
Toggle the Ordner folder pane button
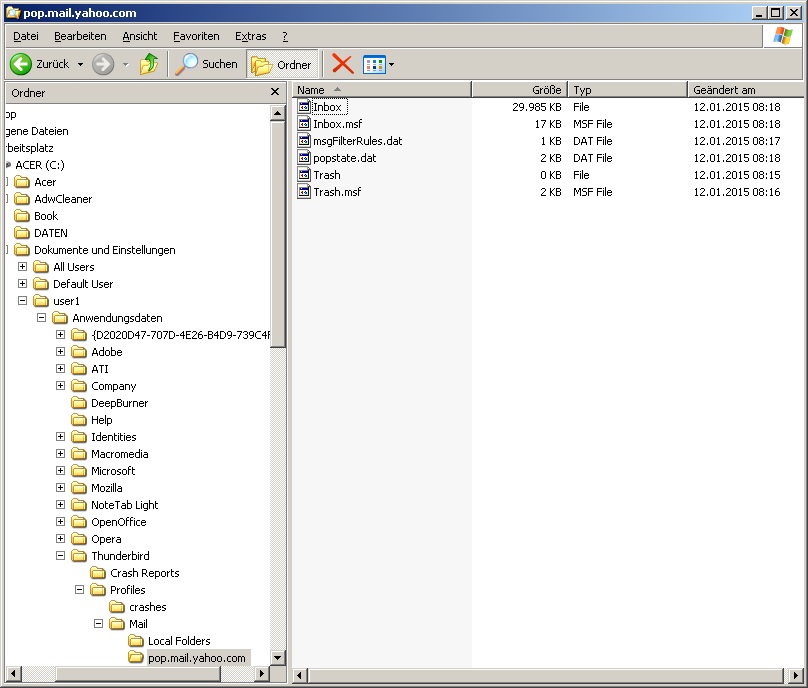(x=282, y=64)
